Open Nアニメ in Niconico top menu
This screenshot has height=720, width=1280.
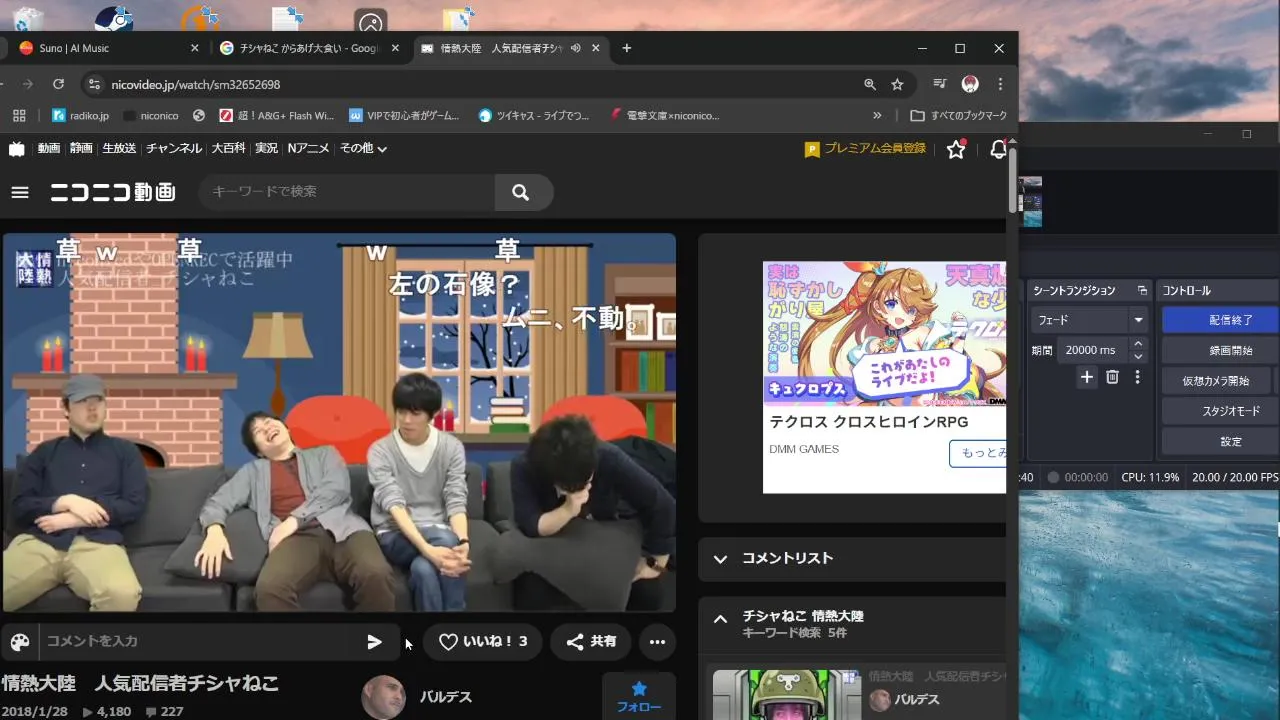308,148
